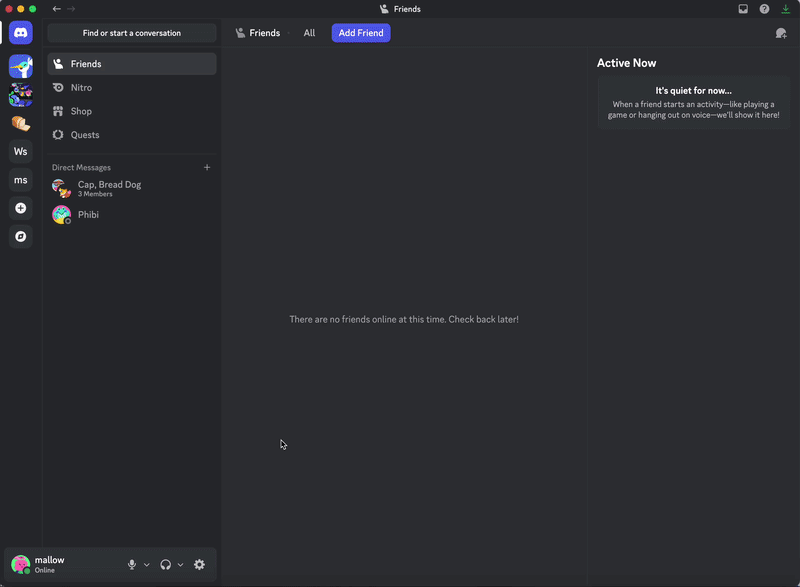The width and height of the screenshot is (800, 587).
Task: Open the bird avatar server
Action: coord(21,66)
